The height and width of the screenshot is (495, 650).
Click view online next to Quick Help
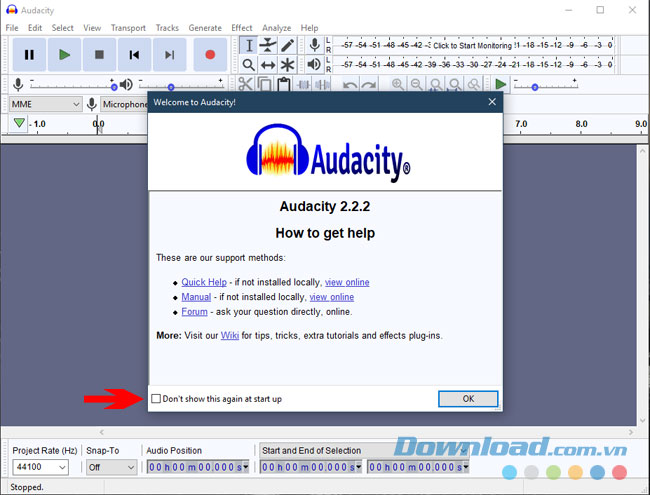click(x=347, y=282)
